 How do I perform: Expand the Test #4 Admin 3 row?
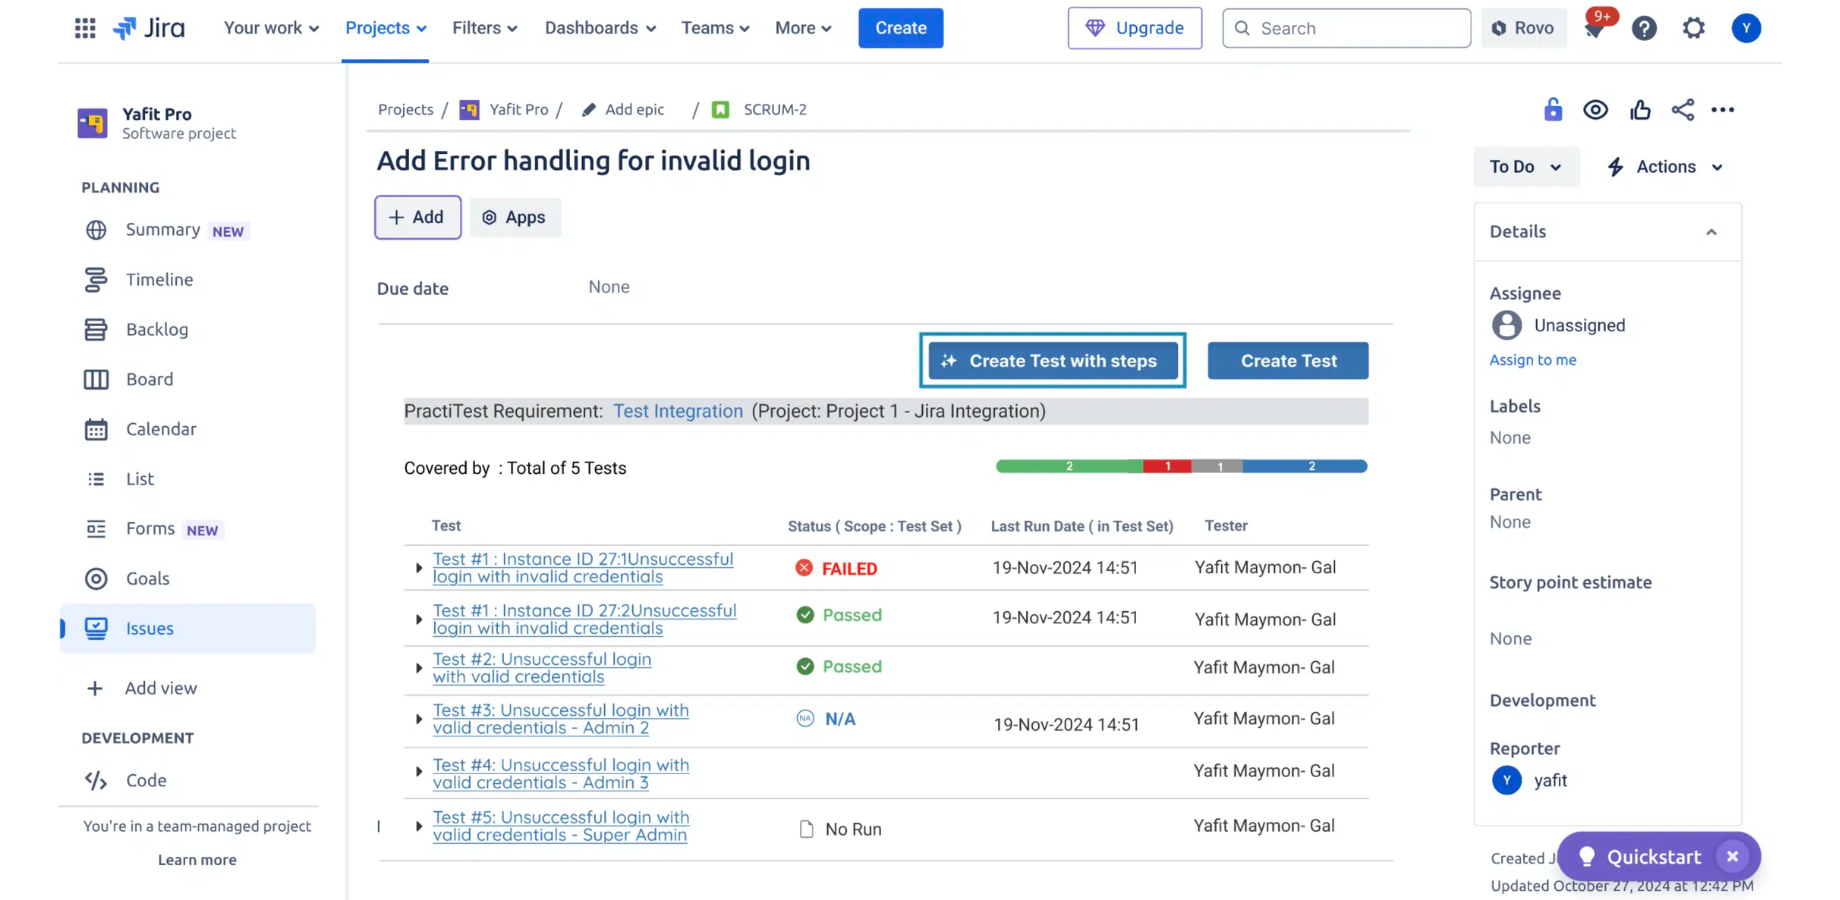pyautogui.click(x=419, y=772)
